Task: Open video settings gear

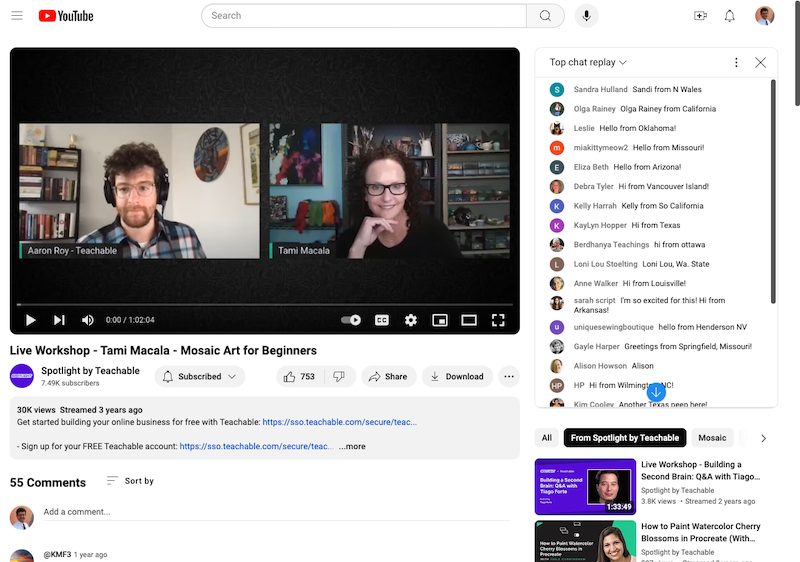Action: [x=410, y=320]
